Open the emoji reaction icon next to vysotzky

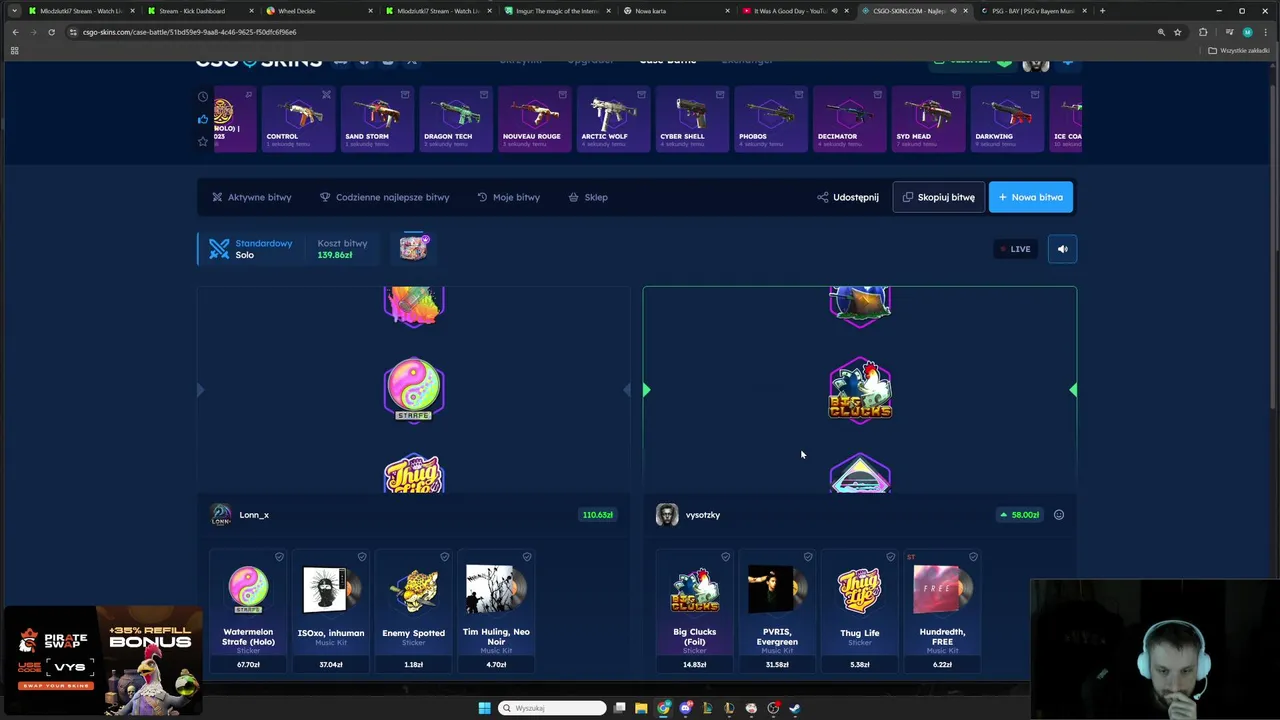point(1059,515)
